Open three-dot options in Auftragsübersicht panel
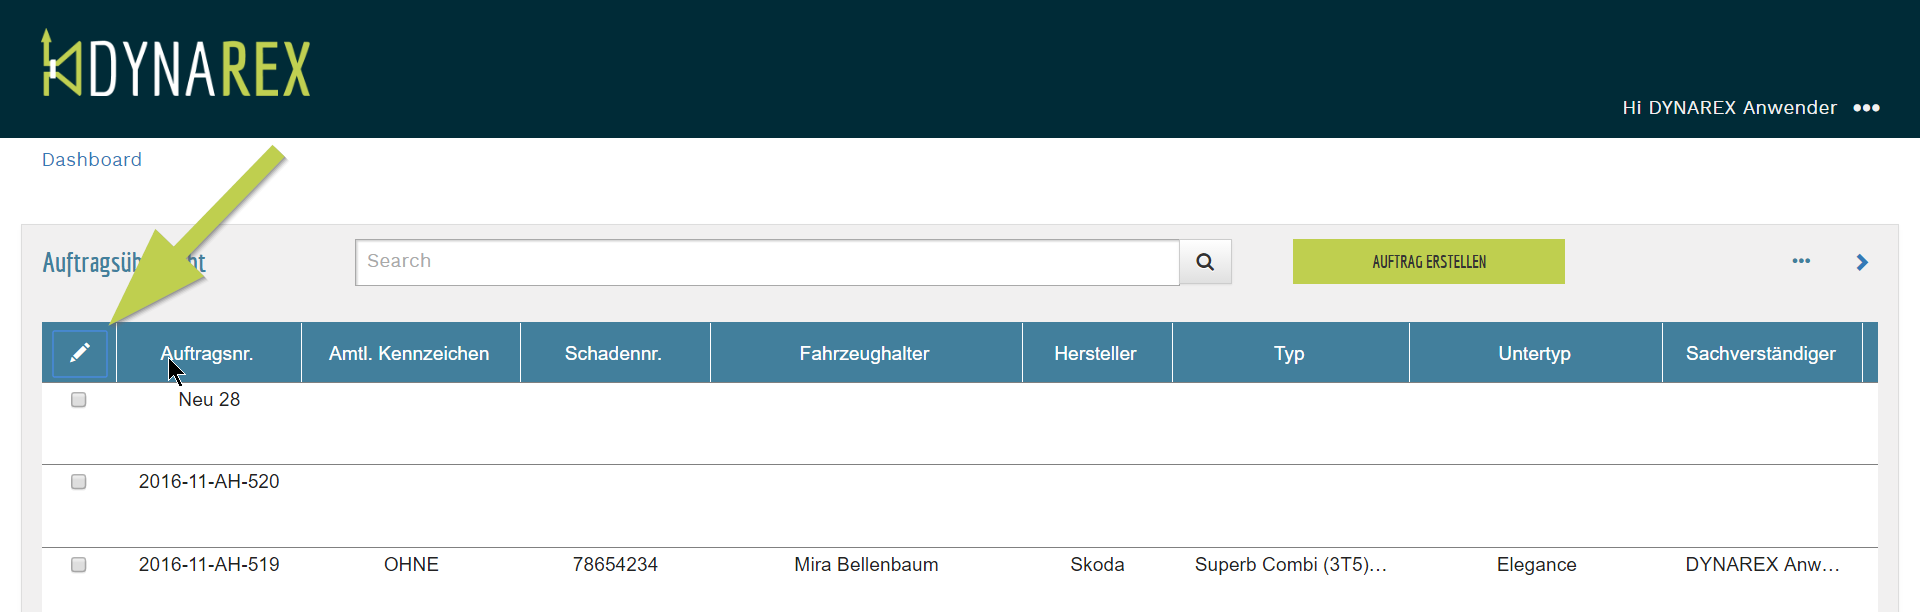Screen dimensions: 1920x612 [1801, 261]
